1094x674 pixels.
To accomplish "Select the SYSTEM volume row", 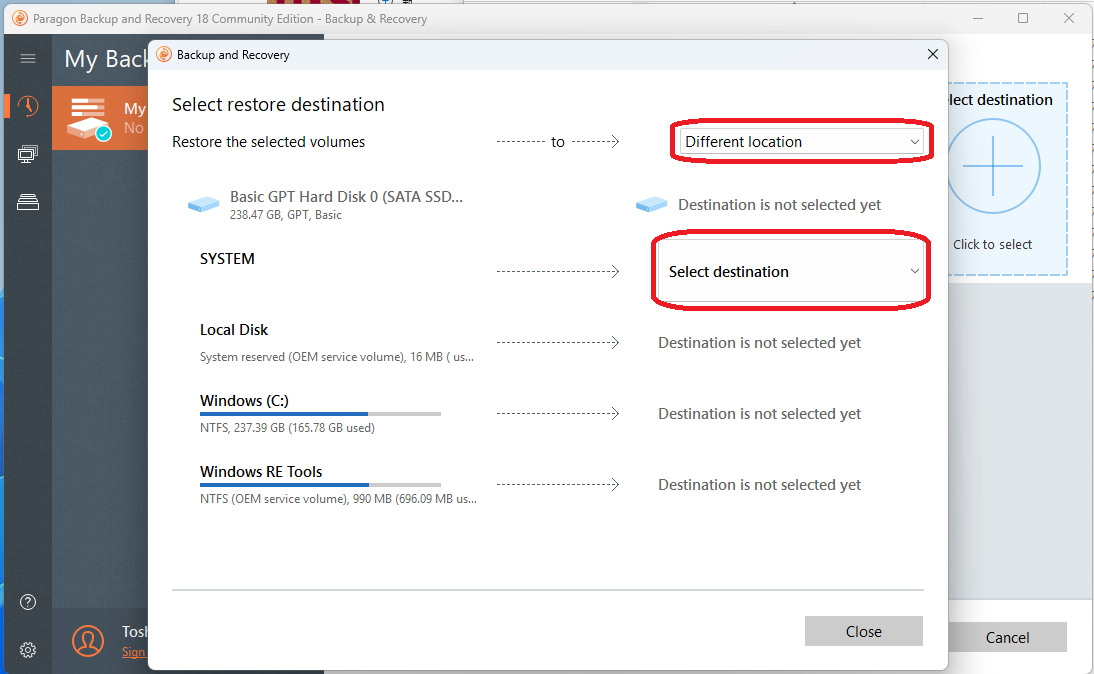I will tap(227, 259).
